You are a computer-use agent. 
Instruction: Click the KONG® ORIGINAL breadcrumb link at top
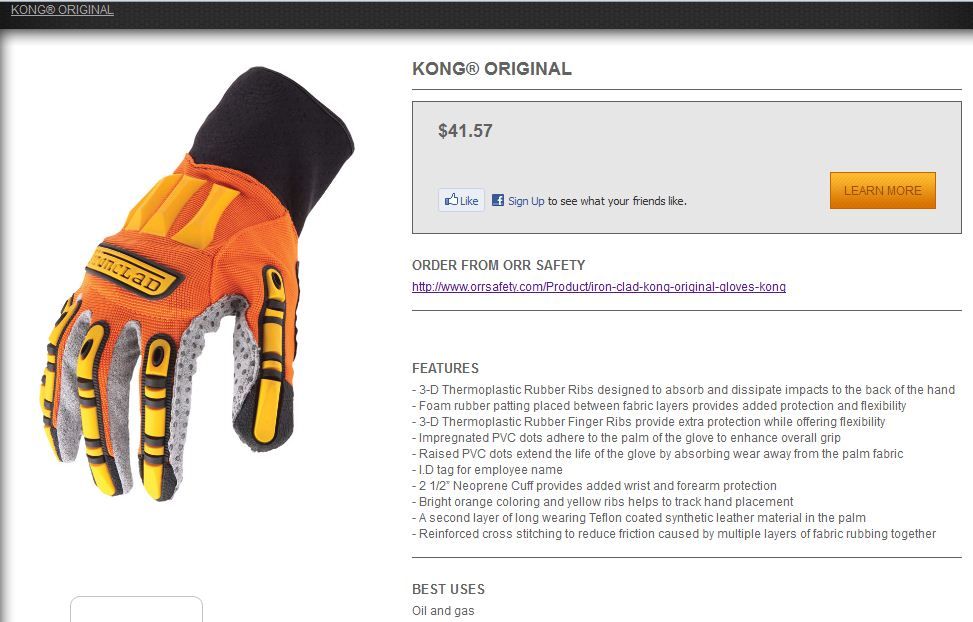click(62, 9)
